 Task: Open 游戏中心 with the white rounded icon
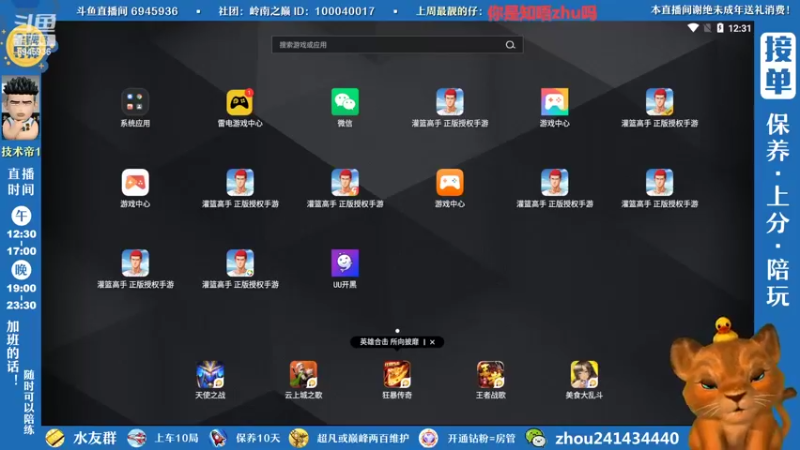tap(135, 183)
